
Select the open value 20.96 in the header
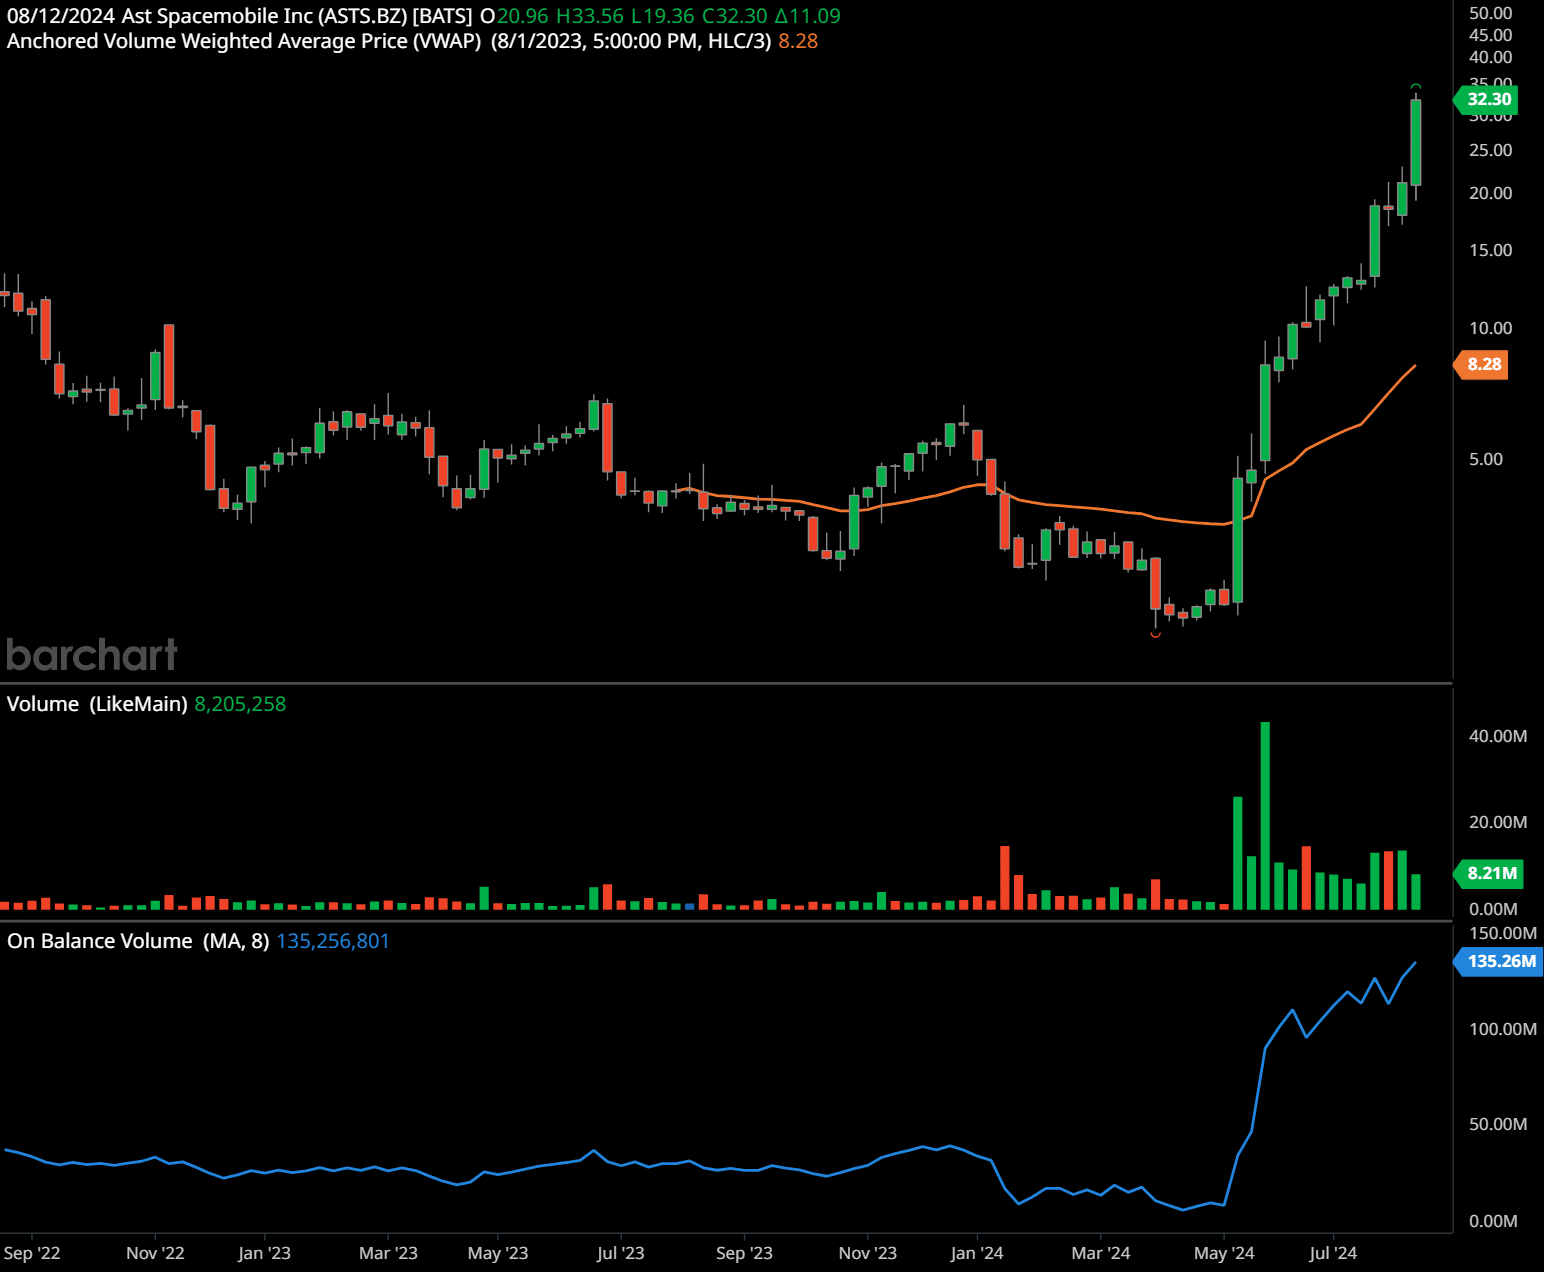coord(523,16)
